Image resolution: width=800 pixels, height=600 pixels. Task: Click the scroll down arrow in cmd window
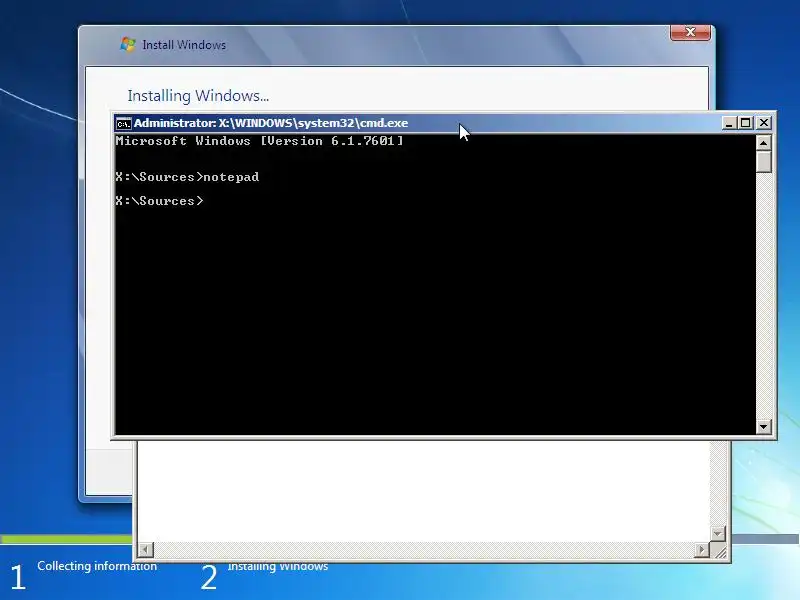point(763,427)
